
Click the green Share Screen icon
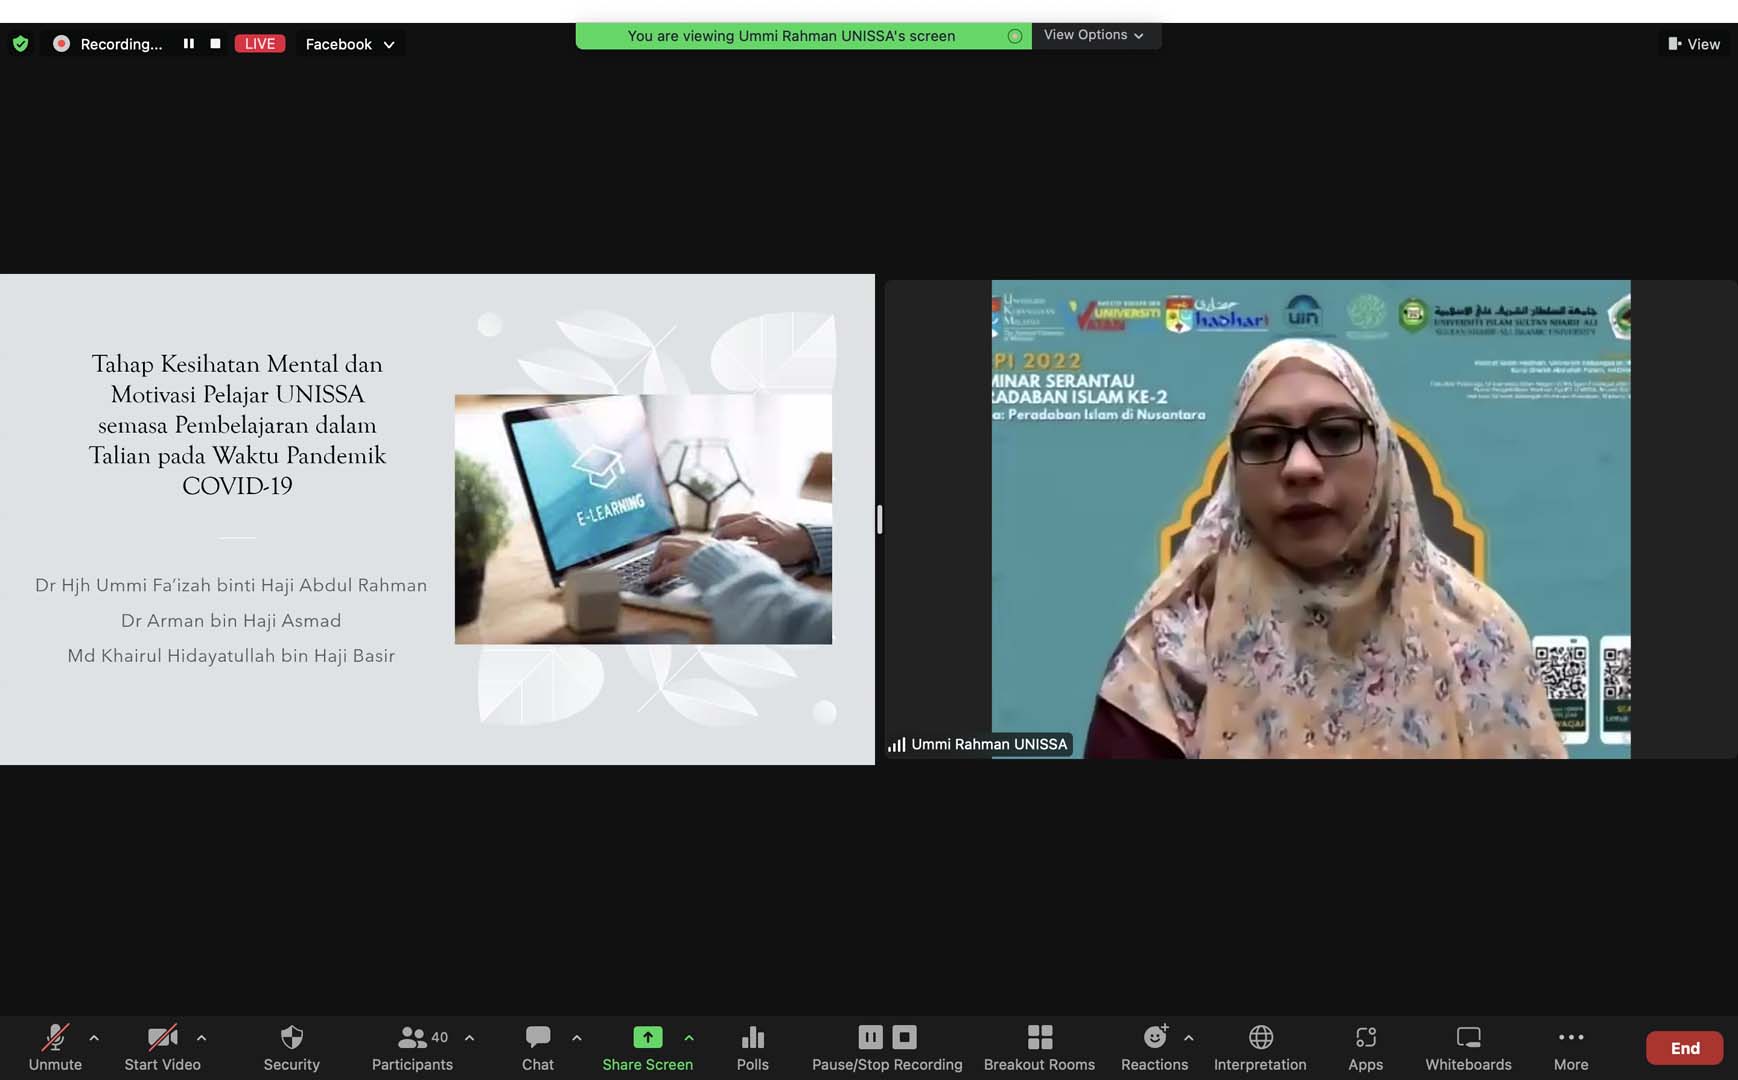[x=647, y=1037]
